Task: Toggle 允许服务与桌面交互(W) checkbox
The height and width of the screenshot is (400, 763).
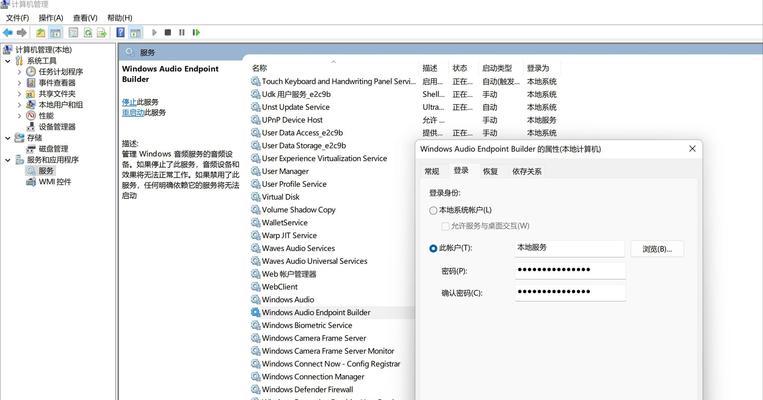Action: [x=445, y=226]
